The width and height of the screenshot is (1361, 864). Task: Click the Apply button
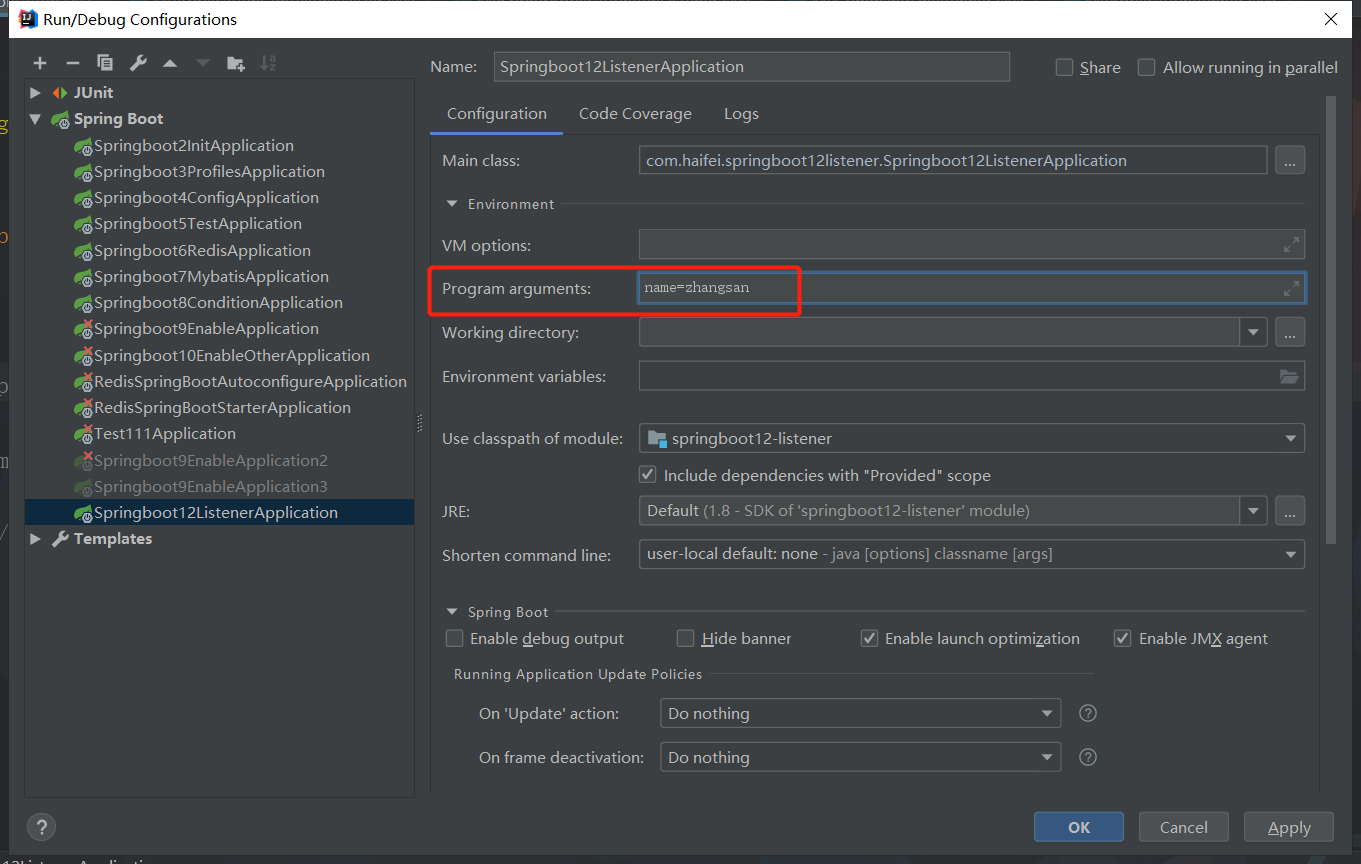[x=1289, y=827]
